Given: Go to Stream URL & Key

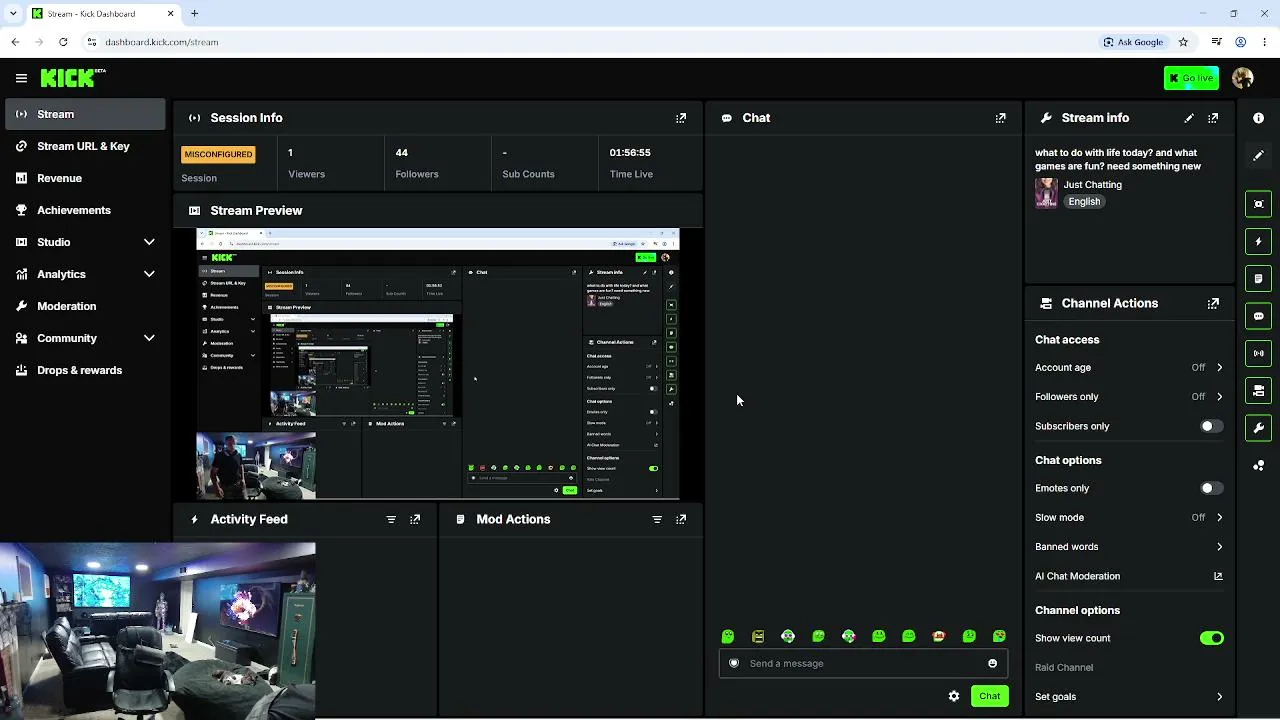Looking at the screenshot, I should click(85, 146).
